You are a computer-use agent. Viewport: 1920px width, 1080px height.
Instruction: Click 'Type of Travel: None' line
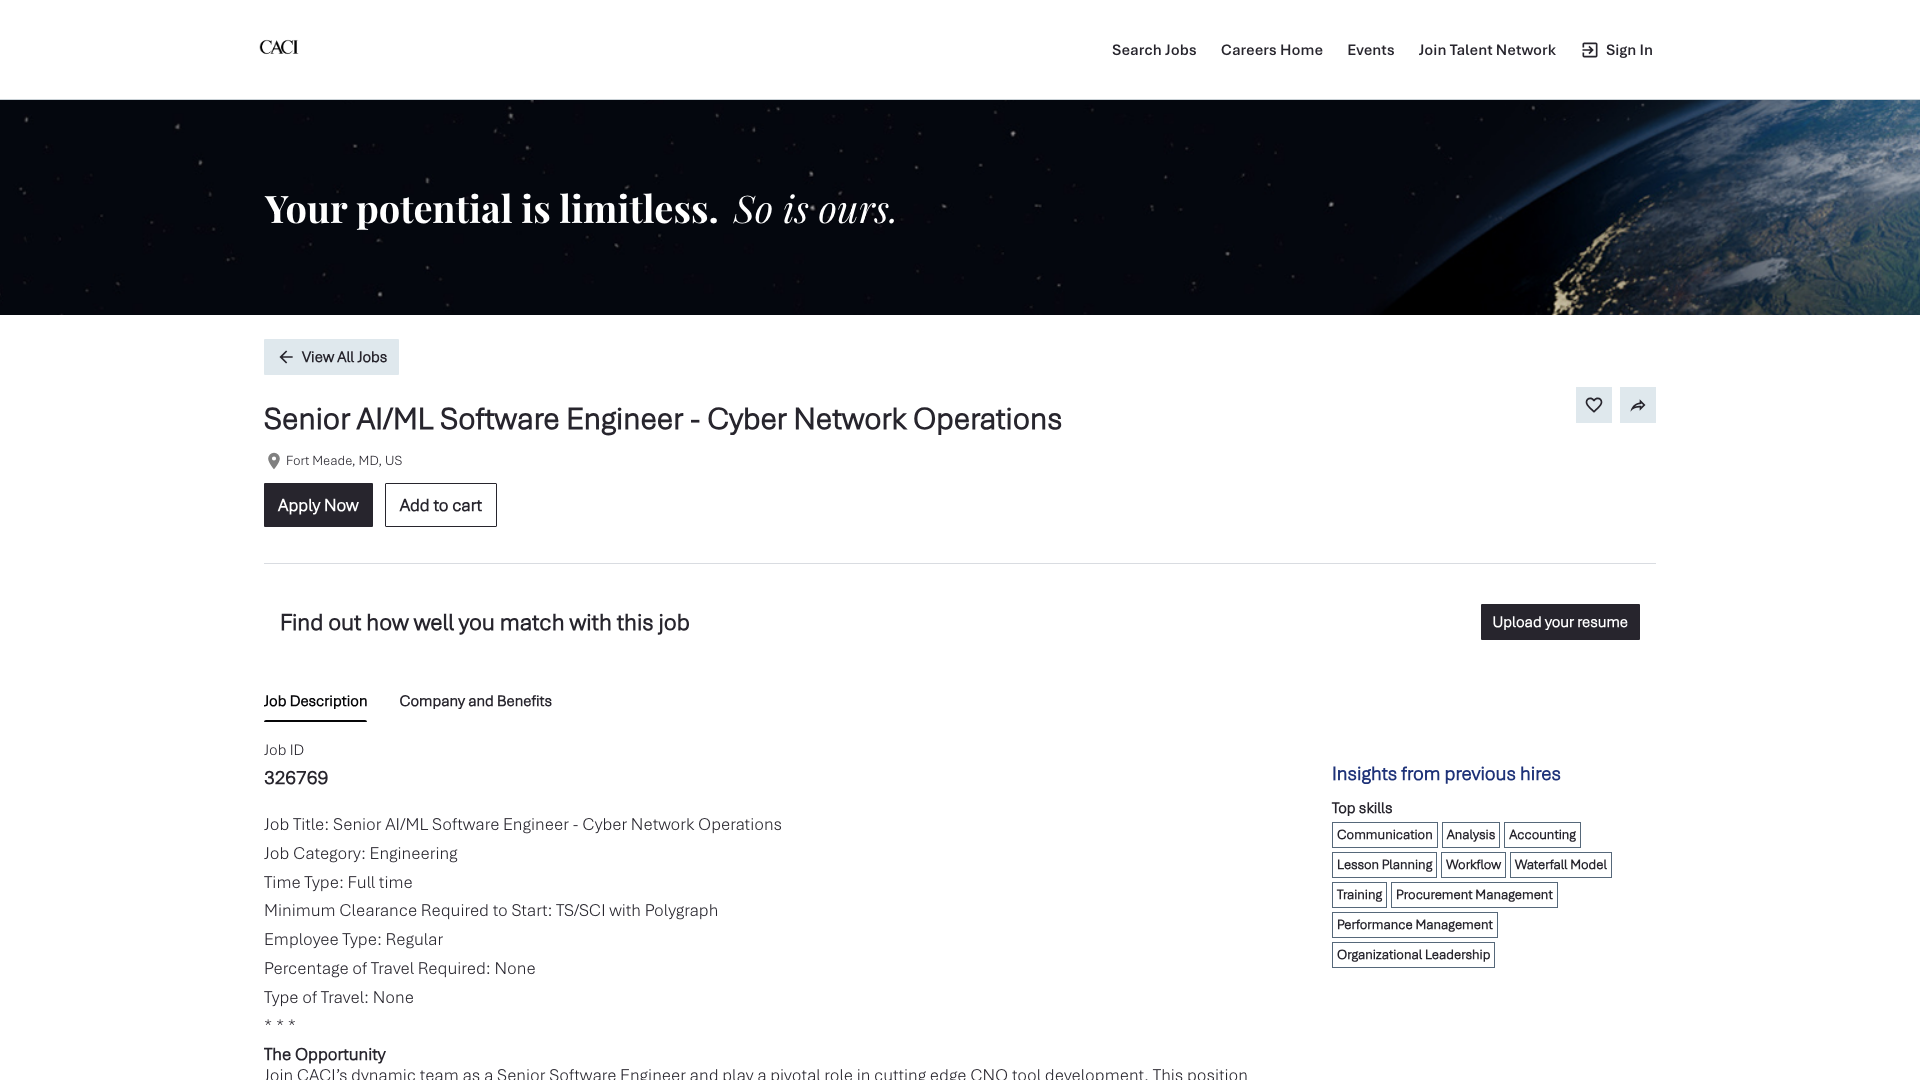click(x=339, y=998)
